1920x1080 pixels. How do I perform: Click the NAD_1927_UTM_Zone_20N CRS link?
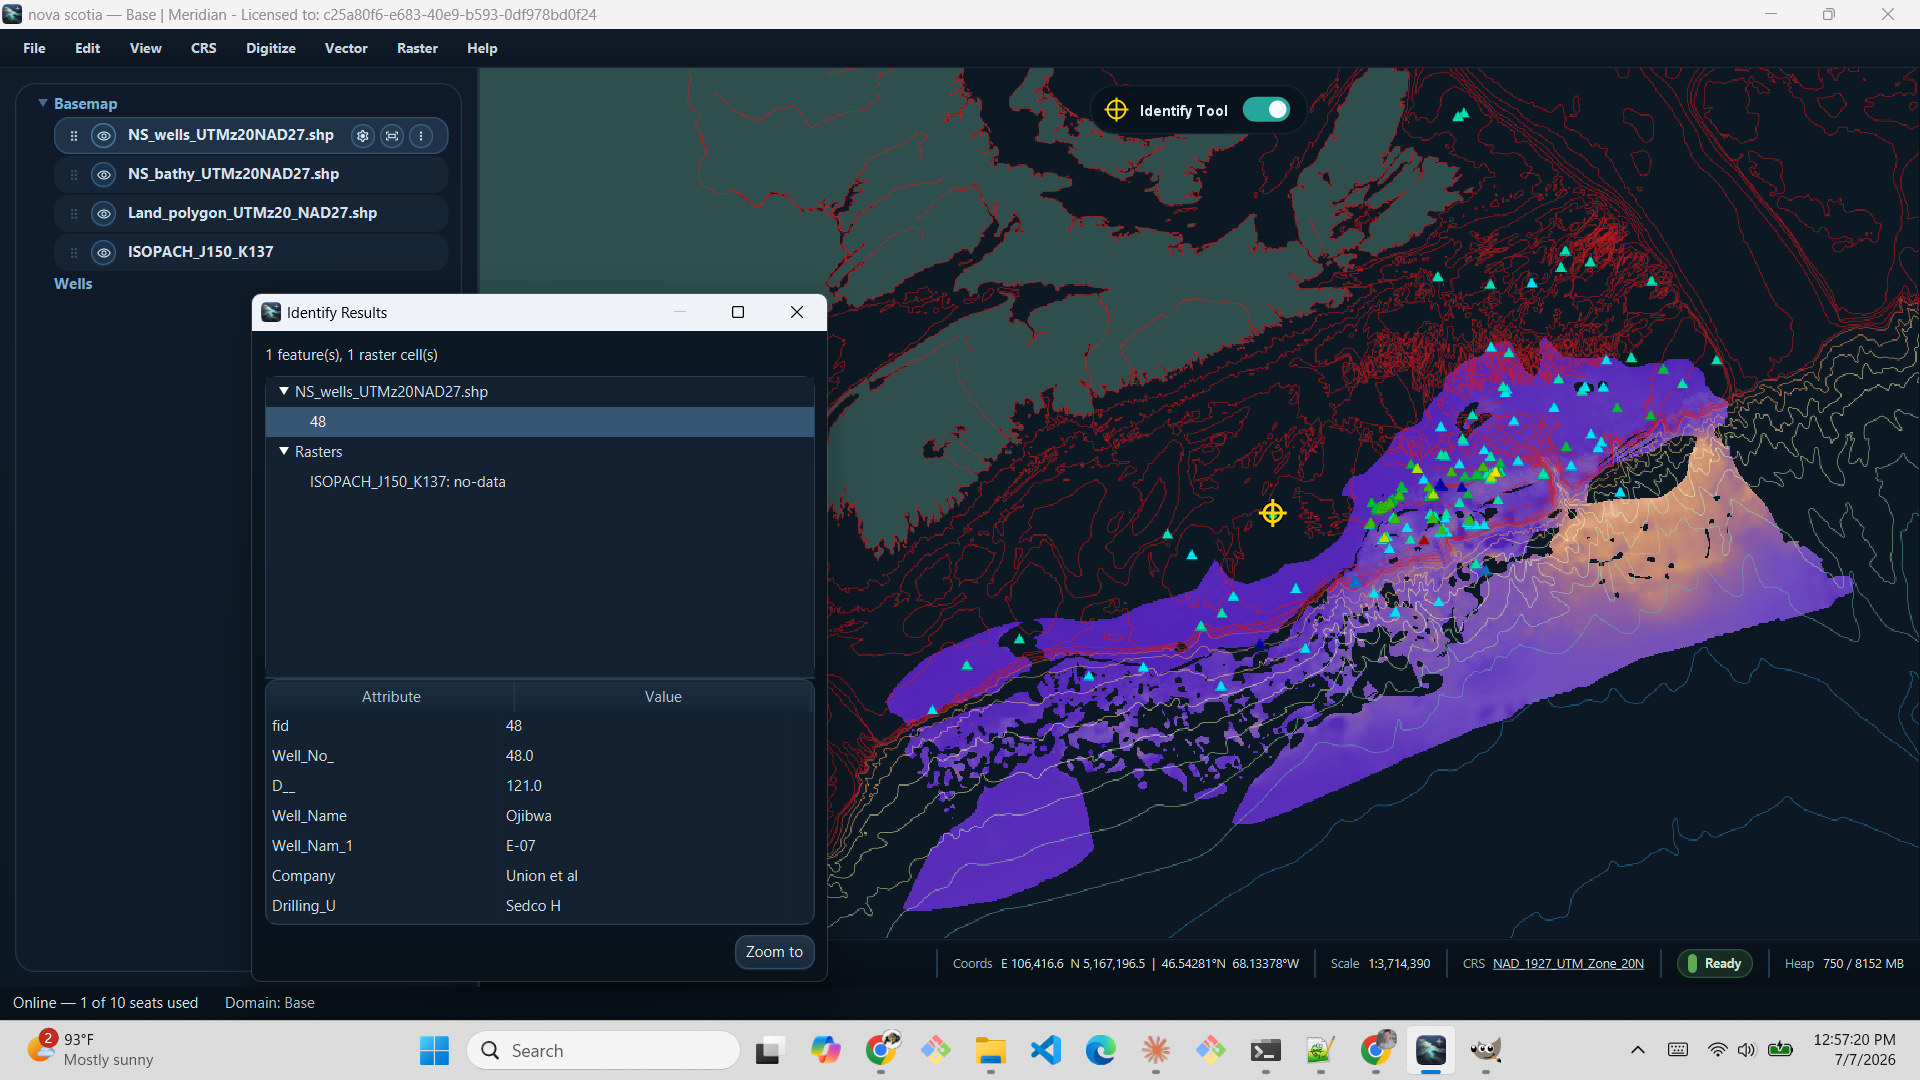tap(1568, 964)
